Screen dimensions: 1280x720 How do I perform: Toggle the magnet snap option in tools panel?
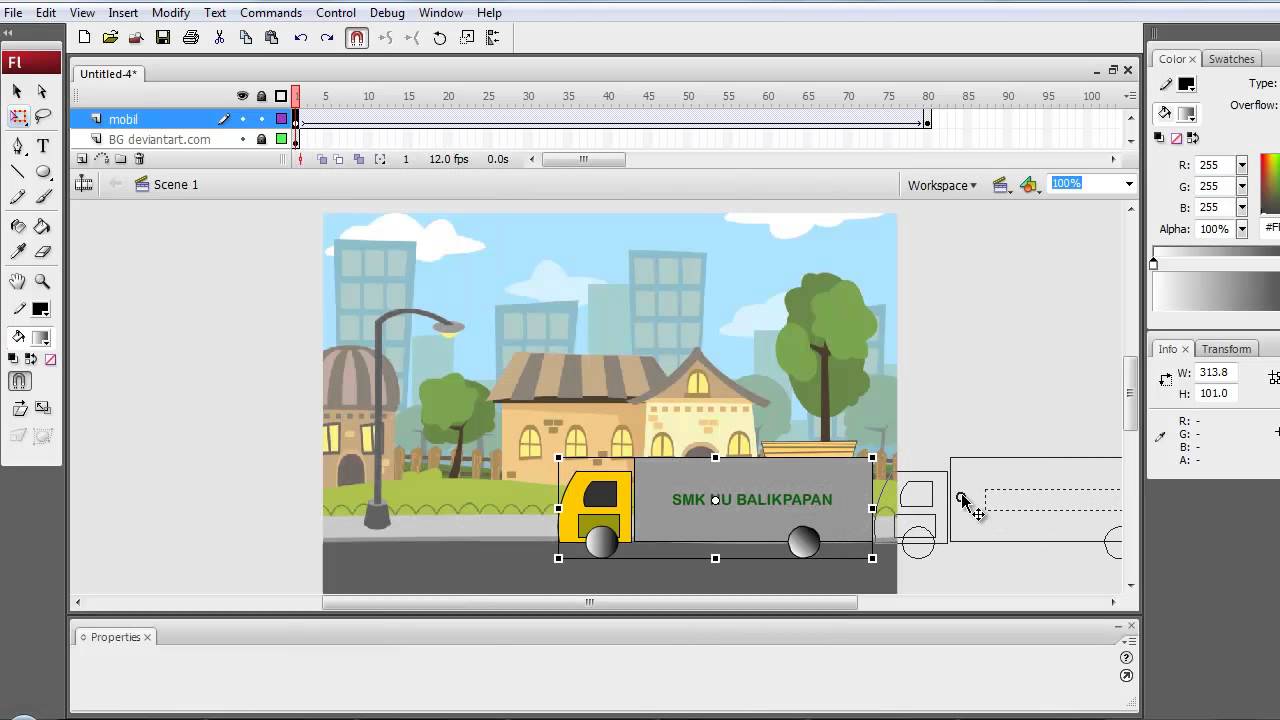[19, 381]
